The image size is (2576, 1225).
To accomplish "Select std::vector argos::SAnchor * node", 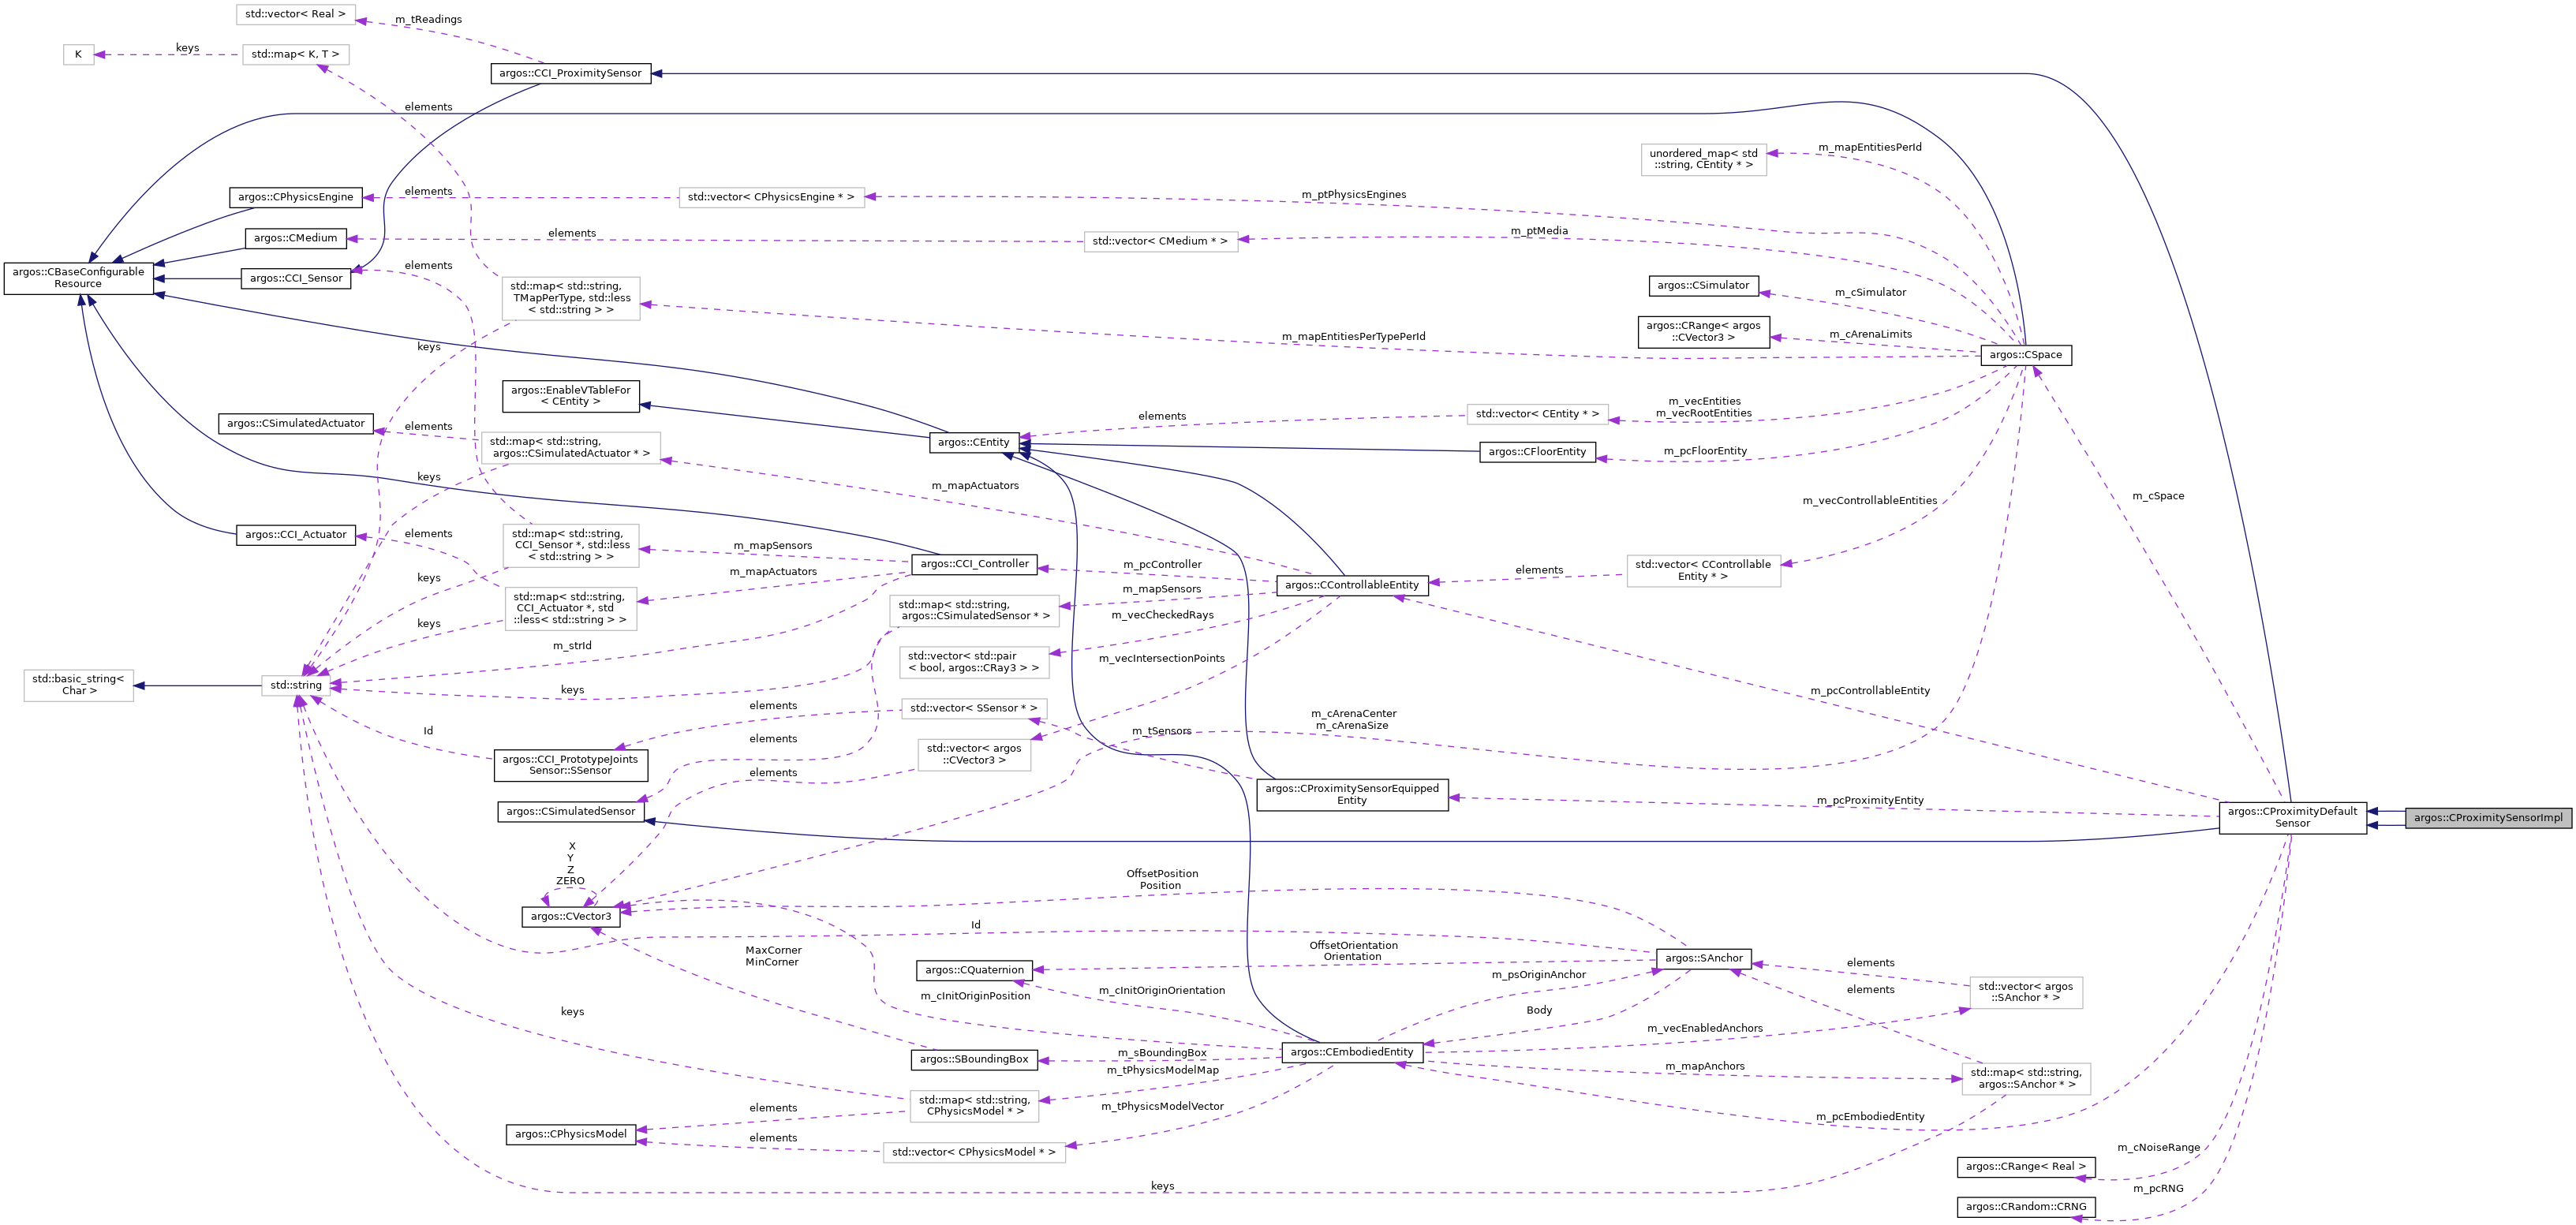I will click(2026, 992).
